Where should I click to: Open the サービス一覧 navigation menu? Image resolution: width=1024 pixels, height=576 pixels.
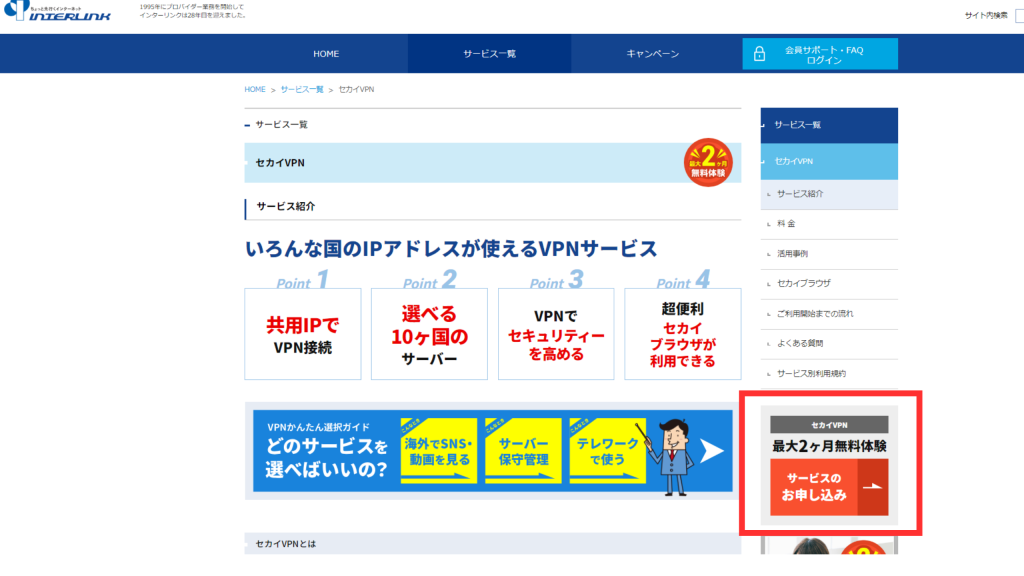click(x=489, y=54)
